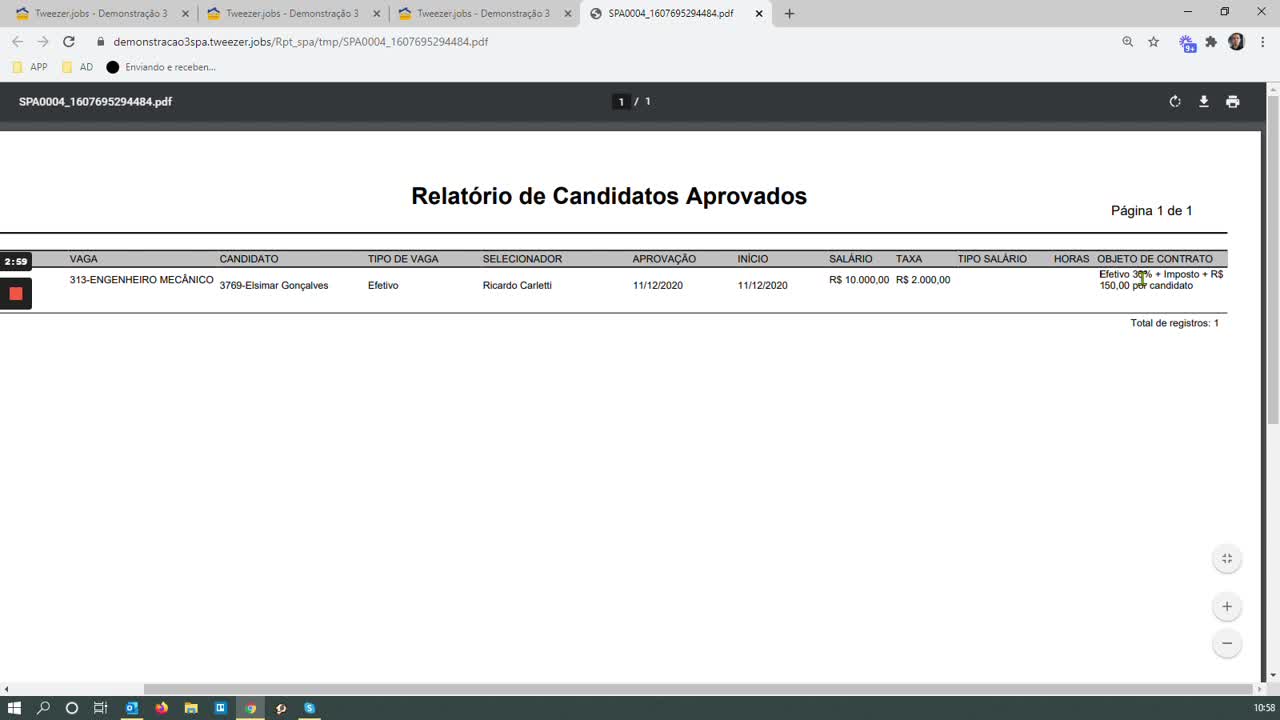This screenshot has width=1280, height=720.
Task: Click the report title Relatório de Candidatos Aprovados
Action: tap(609, 196)
